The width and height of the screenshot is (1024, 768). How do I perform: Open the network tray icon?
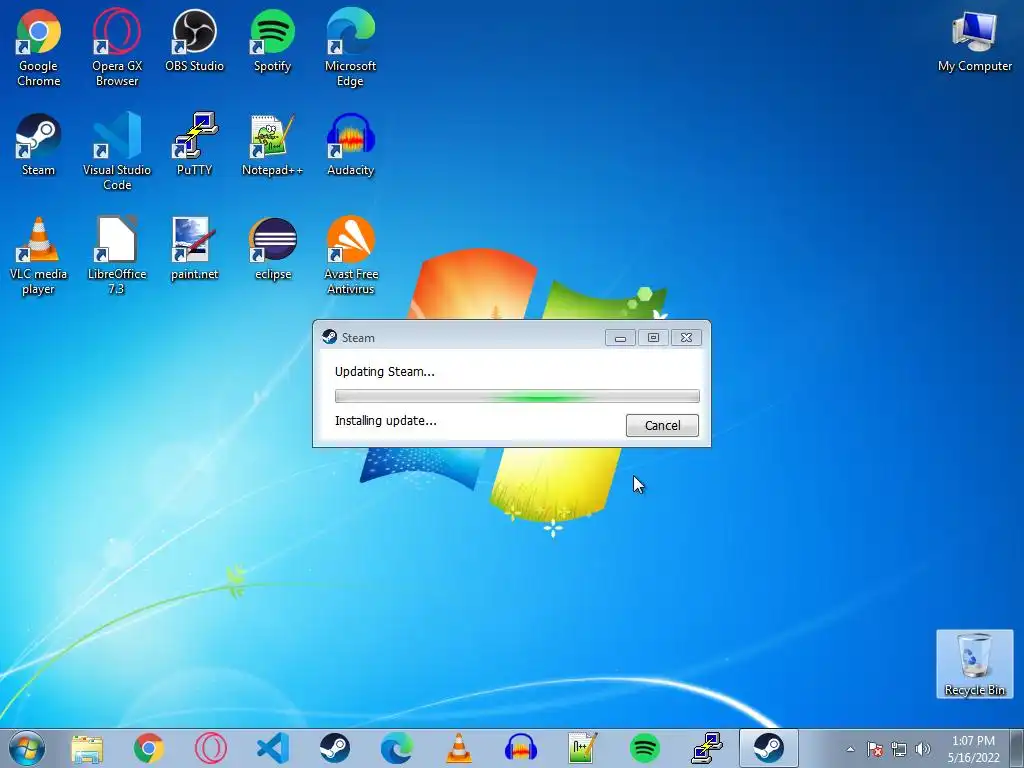tap(899, 749)
